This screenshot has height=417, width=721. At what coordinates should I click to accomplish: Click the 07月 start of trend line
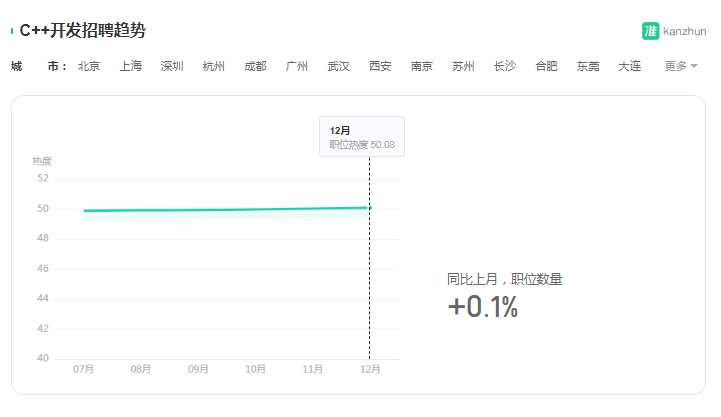click(x=84, y=211)
